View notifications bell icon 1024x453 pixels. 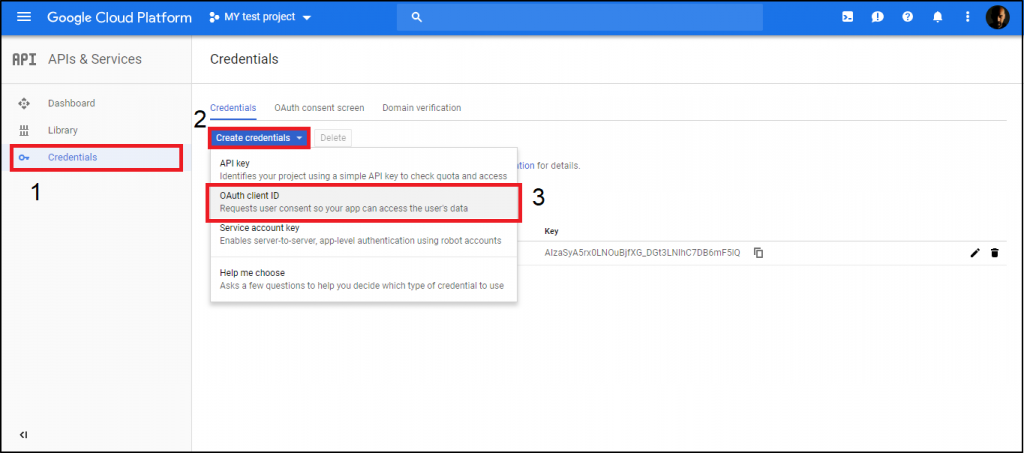(x=938, y=17)
